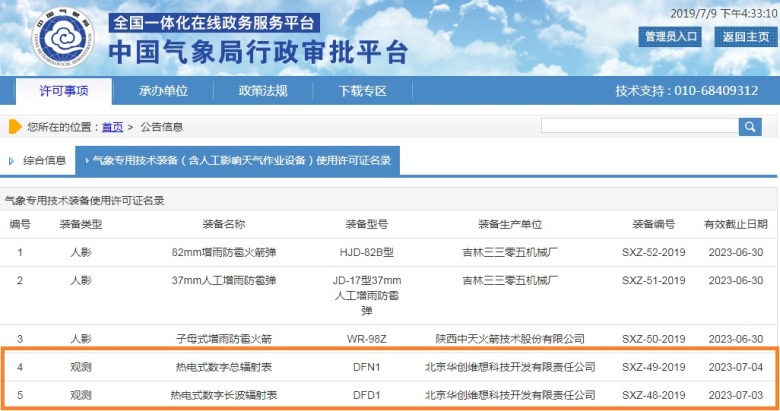Follow the 首页 breadcrumb link
This screenshot has width=780, height=411.
112,127
